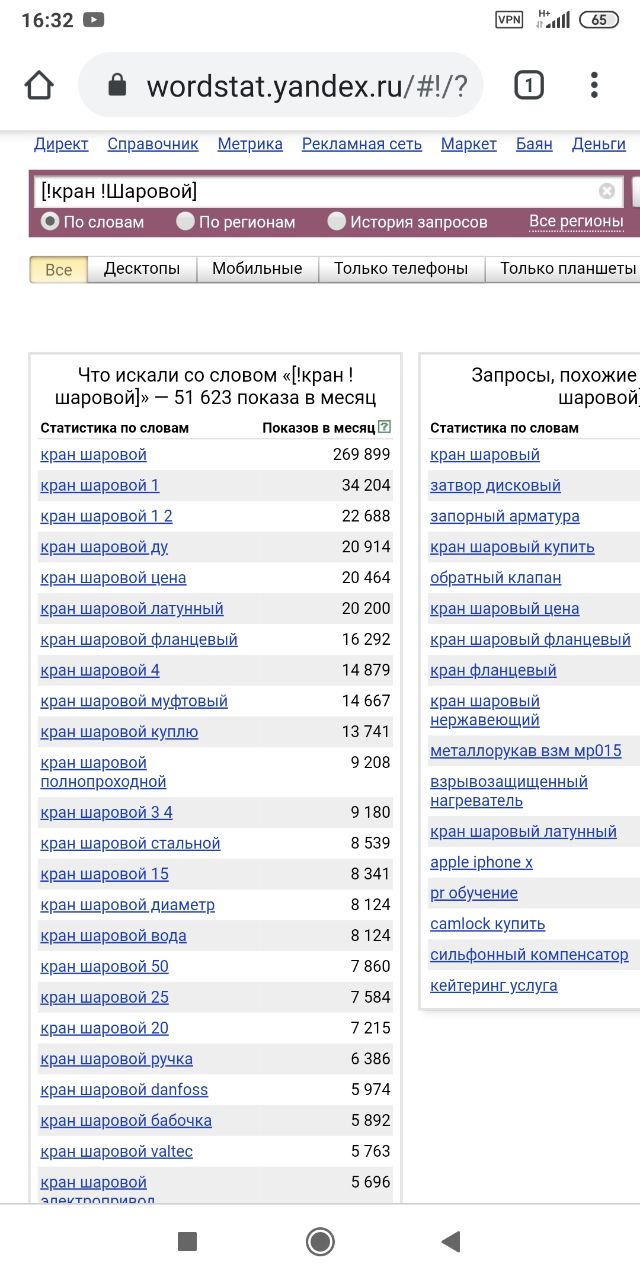Tap the lock icon in address bar

coord(118,86)
